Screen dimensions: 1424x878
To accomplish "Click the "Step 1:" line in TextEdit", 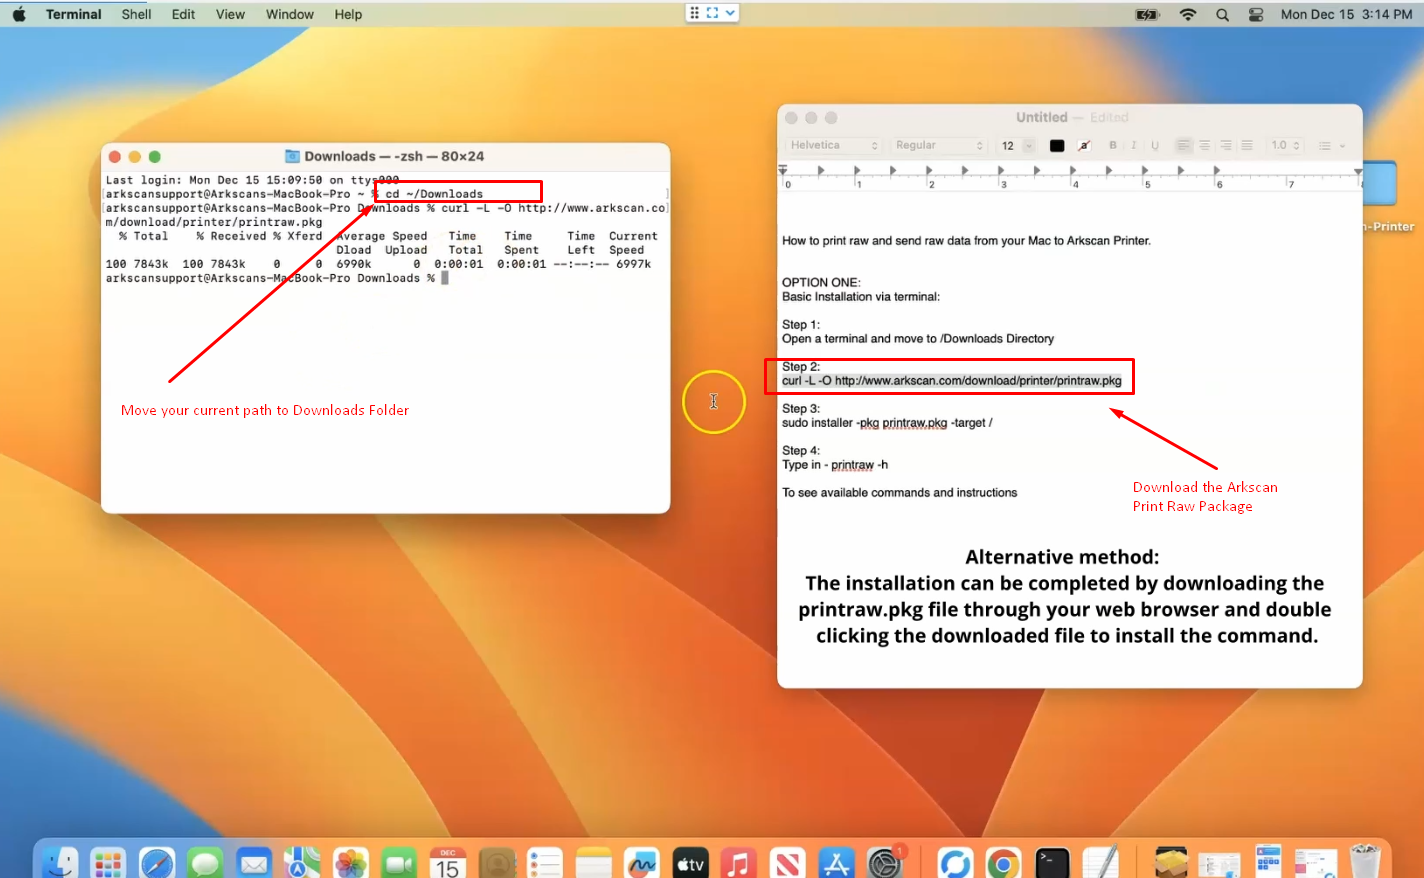I will pos(801,325).
